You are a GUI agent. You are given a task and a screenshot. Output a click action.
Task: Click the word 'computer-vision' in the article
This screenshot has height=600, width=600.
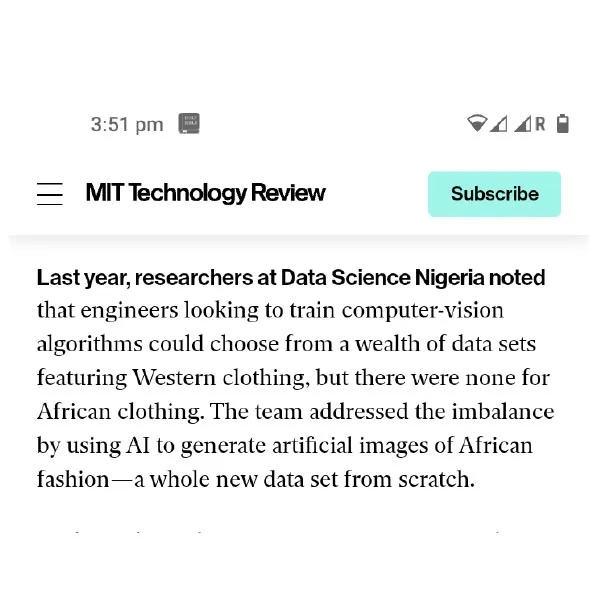click(434, 311)
